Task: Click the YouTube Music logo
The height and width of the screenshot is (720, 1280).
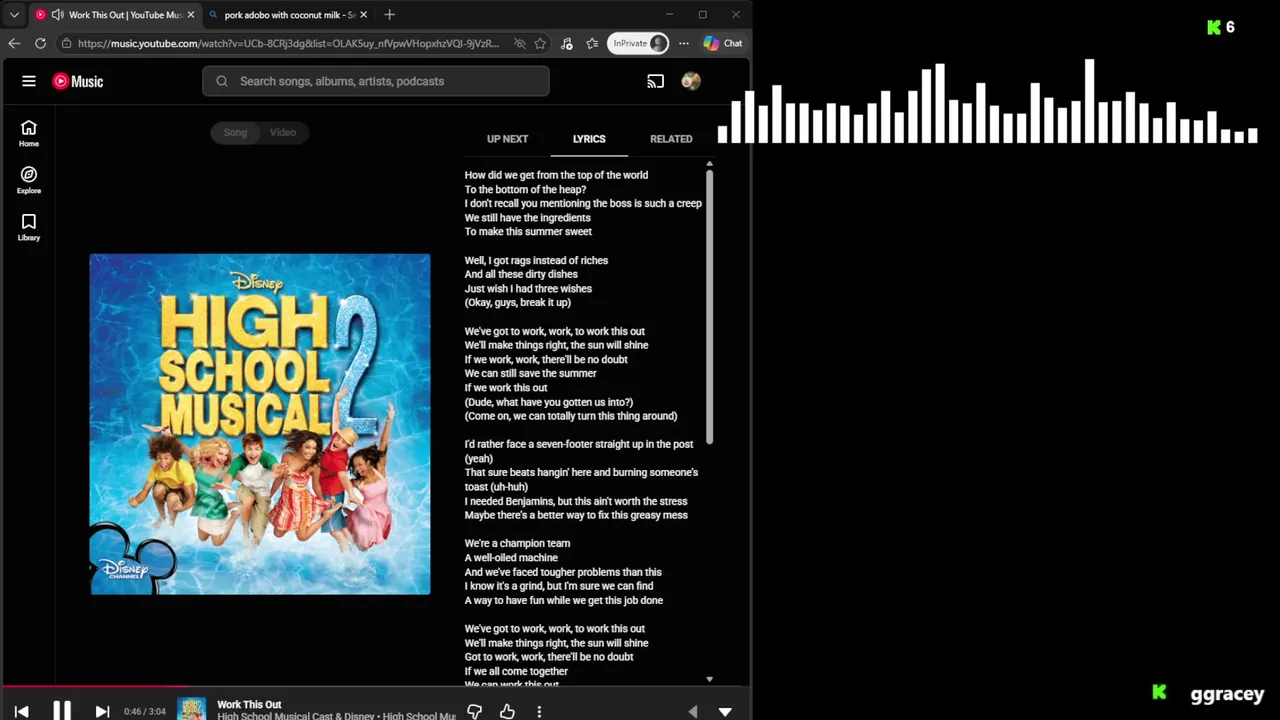Action: [x=78, y=81]
